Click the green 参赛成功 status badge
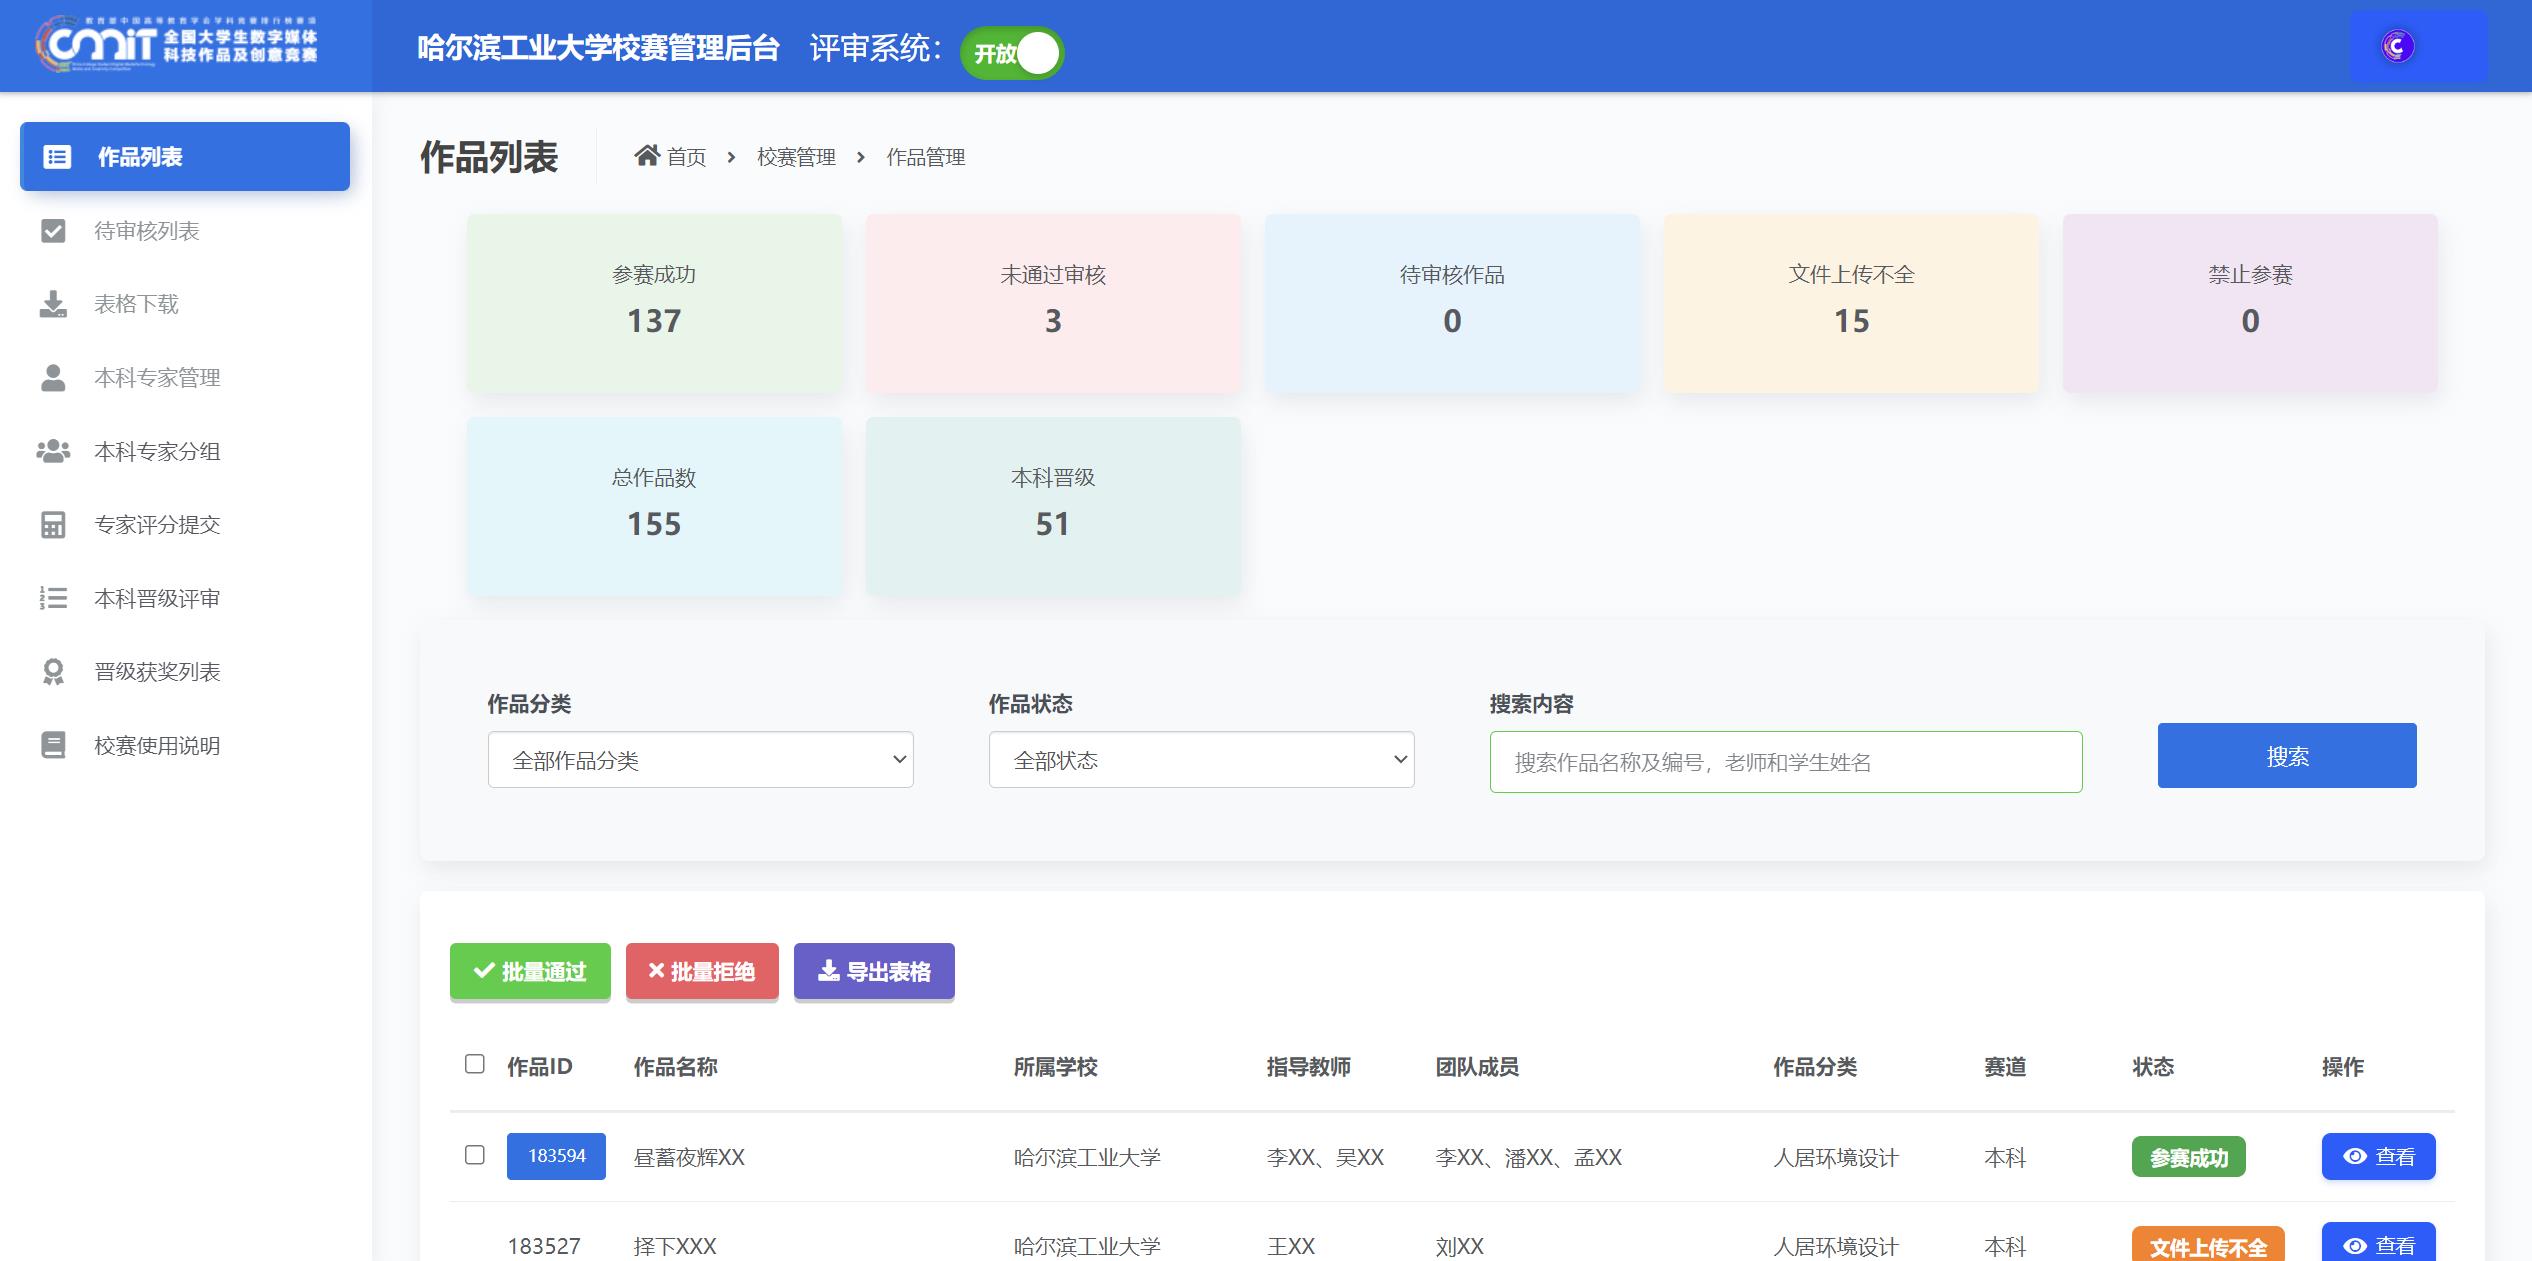This screenshot has width=2532, height=1261. point(2189,1157)
